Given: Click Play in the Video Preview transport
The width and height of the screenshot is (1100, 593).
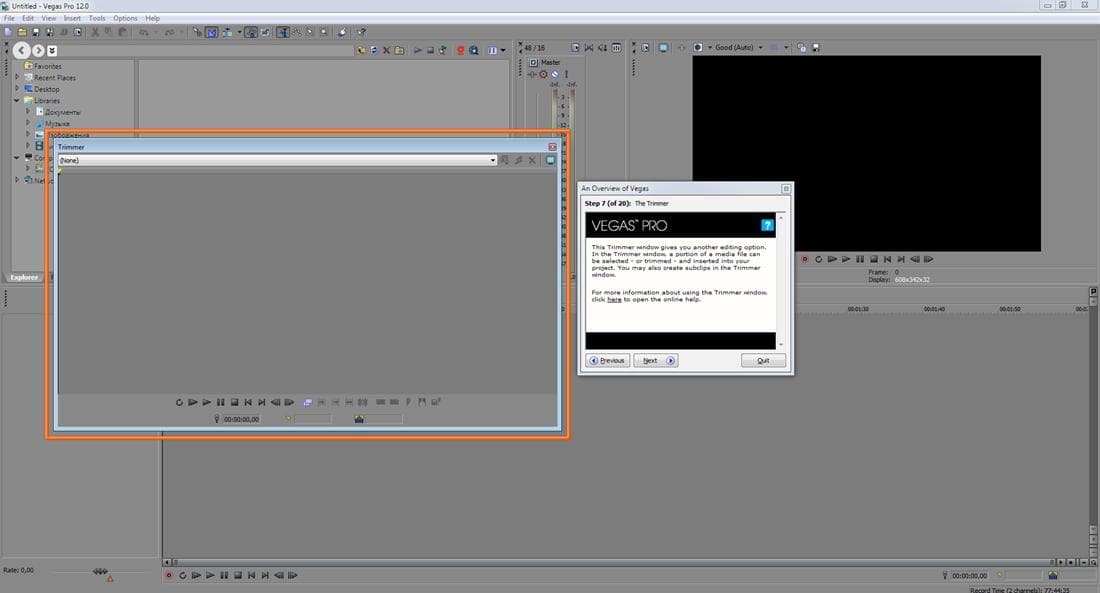Looking at the screenshot, I should point(846,259).
